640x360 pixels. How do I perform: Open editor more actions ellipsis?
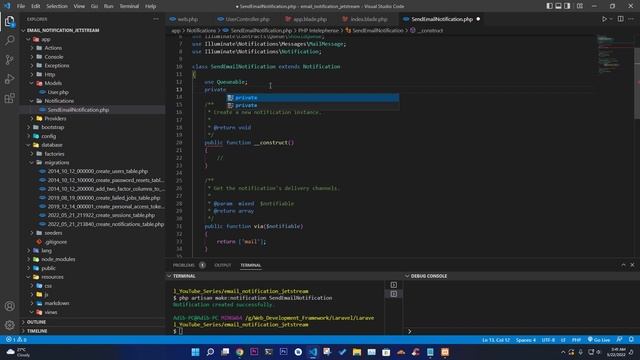(631, 19)
